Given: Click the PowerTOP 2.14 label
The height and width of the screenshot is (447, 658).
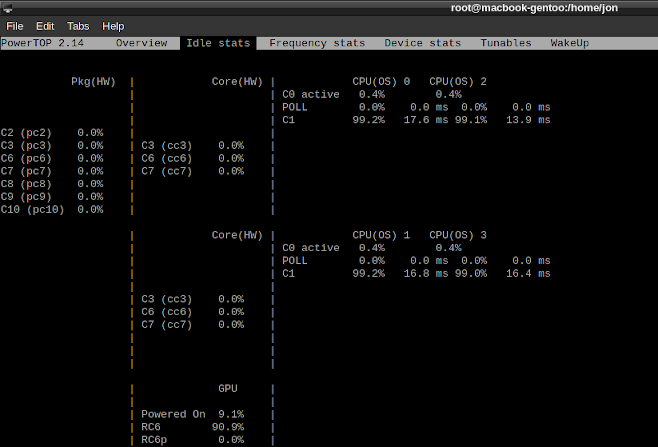Looking at the screenshot, I should 42,43.
